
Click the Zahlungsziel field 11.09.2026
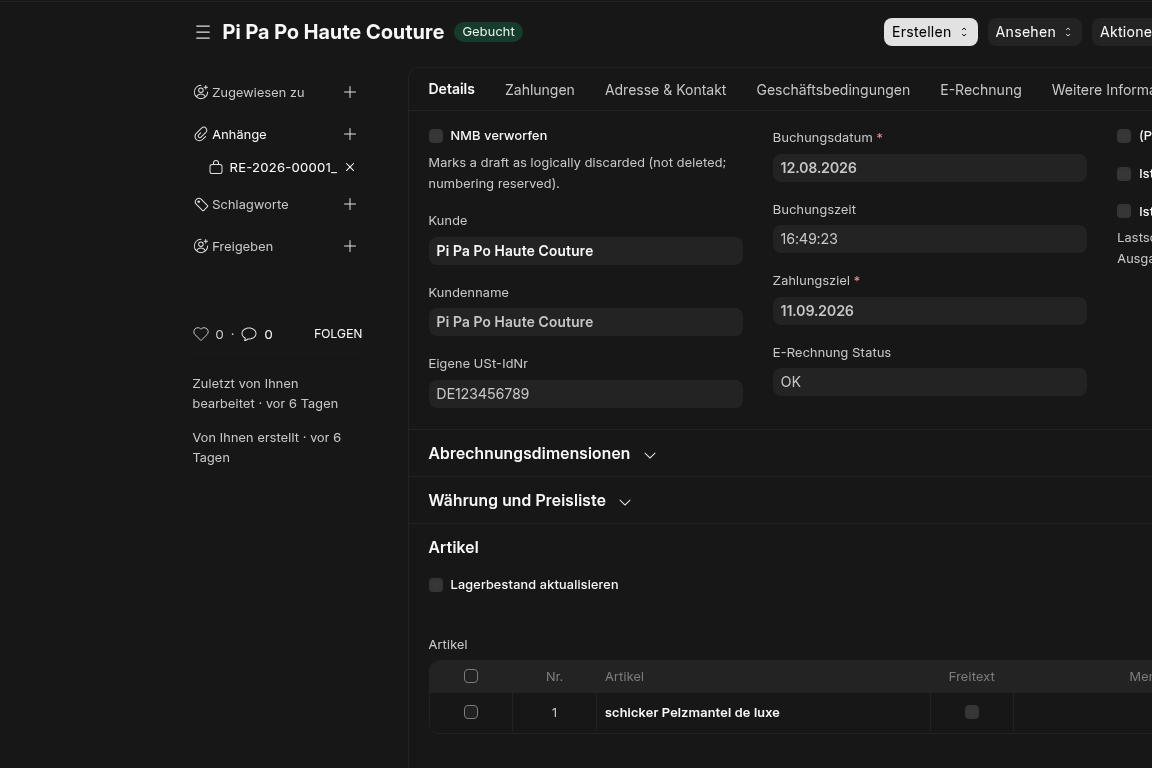click(x=929, y=312)
